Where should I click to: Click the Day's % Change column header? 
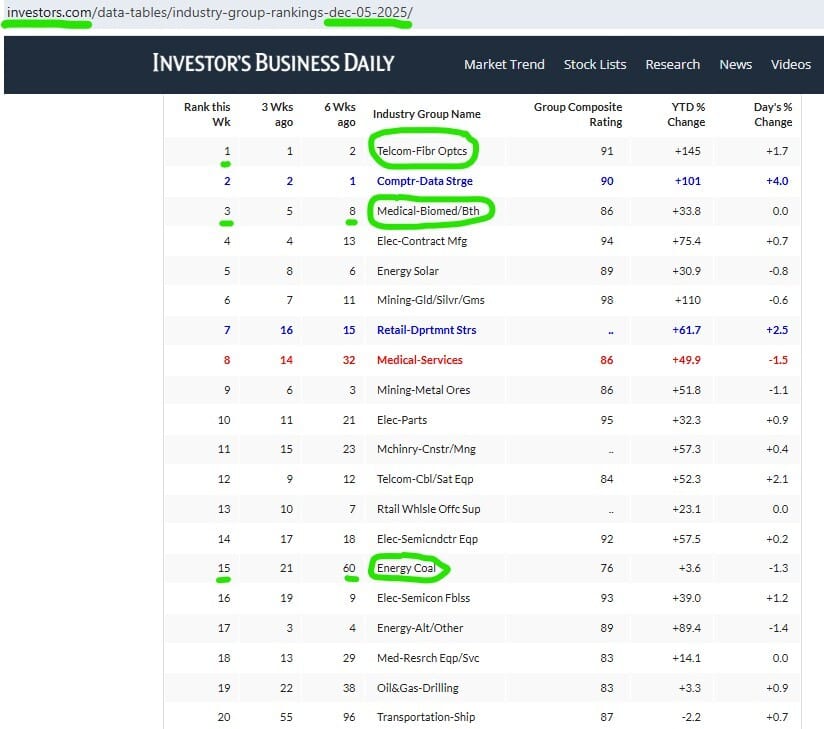(773, 114)
